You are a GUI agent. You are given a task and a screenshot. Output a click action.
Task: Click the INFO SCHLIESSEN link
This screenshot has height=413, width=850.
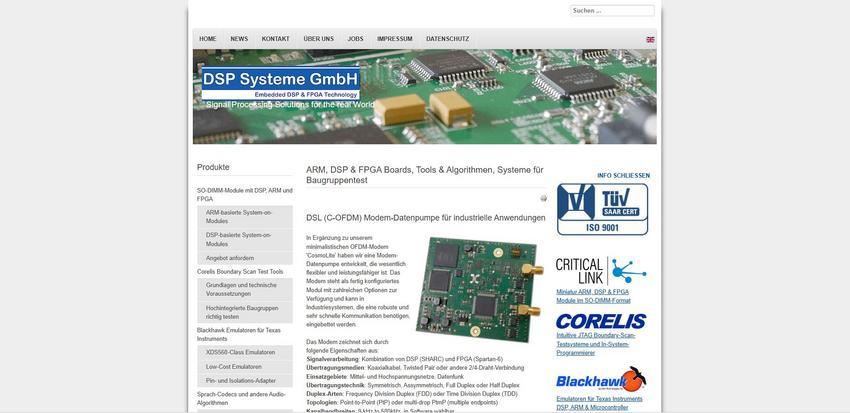(x=623, y=176)
